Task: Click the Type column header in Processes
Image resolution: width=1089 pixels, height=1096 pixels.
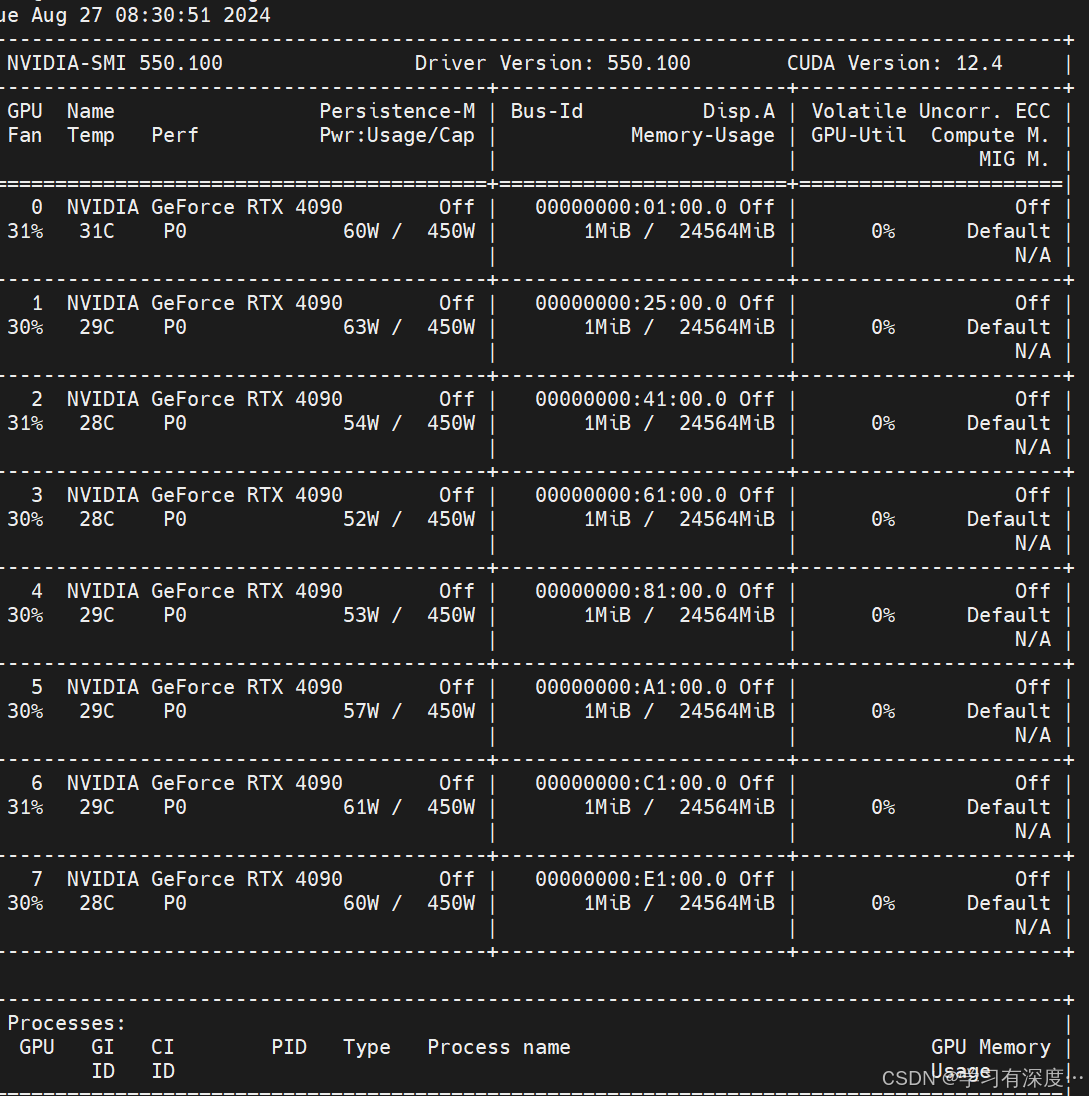Action: coord(366,1047)
